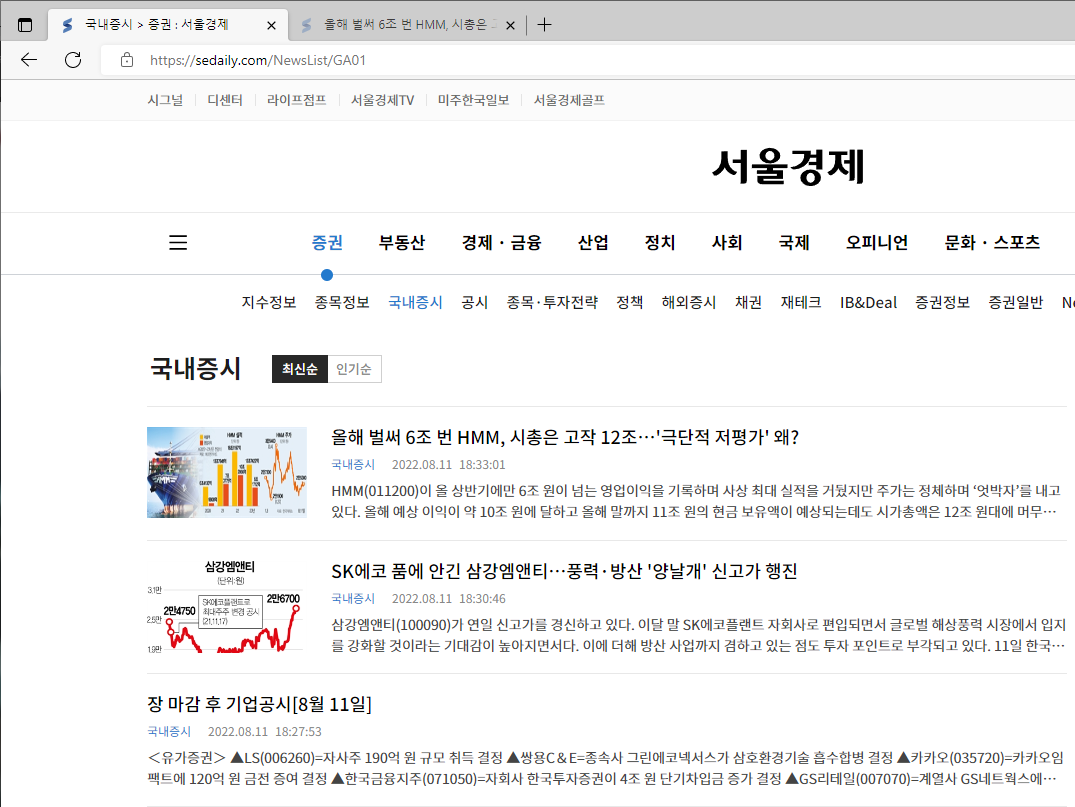Viewport: 1075px width, 807px height.
Task: Click the 서울경제 logo
Action: 788,167
